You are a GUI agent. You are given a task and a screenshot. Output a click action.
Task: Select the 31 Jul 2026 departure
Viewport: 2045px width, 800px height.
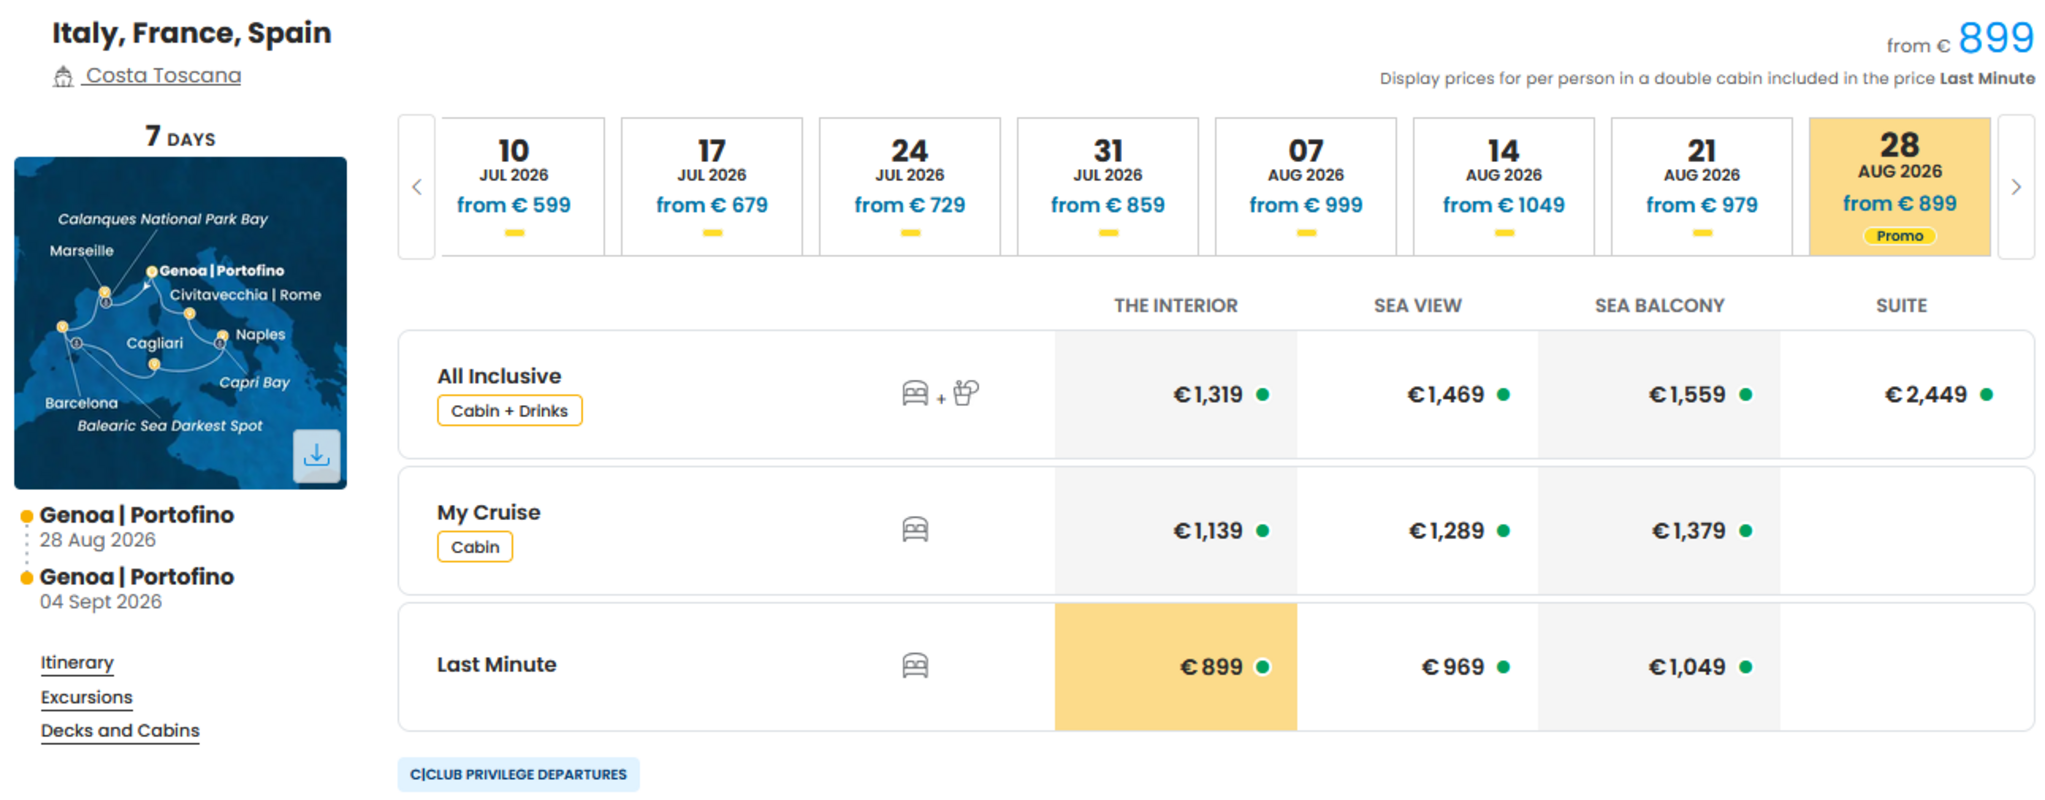[x=1108, y=187]
